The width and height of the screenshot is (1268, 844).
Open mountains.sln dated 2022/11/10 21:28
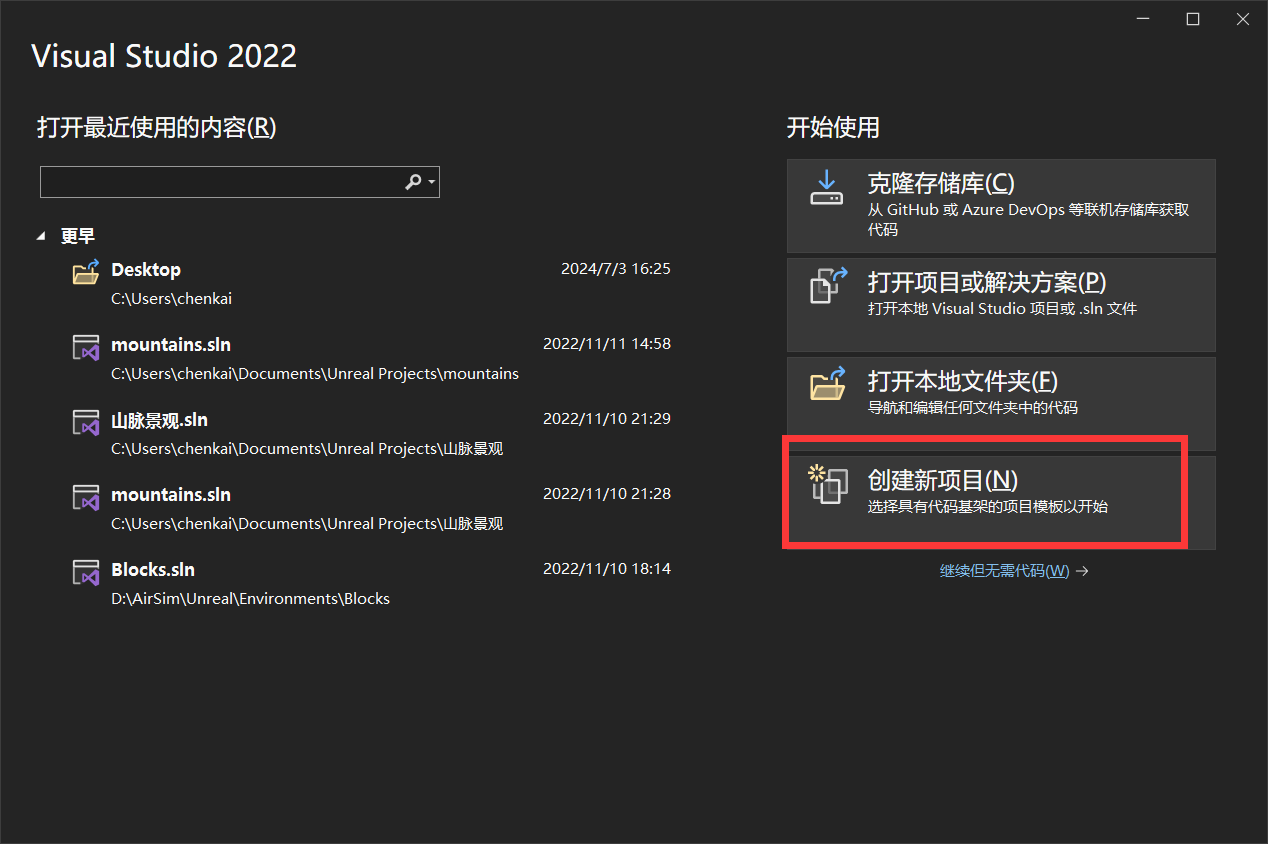coord(370,508)
